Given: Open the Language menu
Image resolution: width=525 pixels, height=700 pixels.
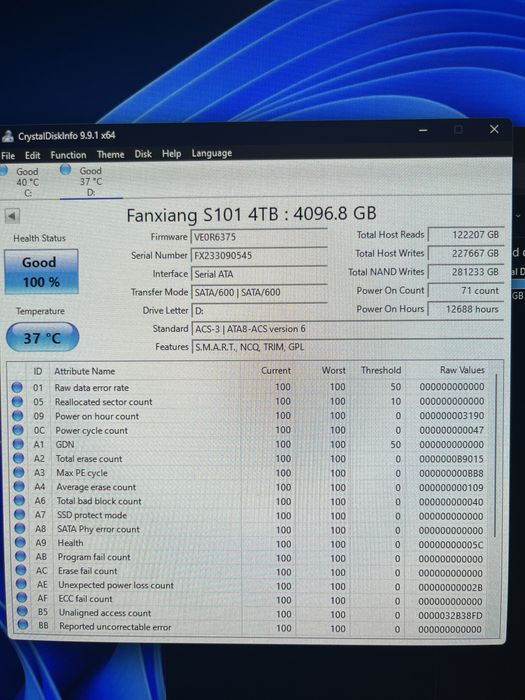Looking at the screenshot, I should point(212,153).
